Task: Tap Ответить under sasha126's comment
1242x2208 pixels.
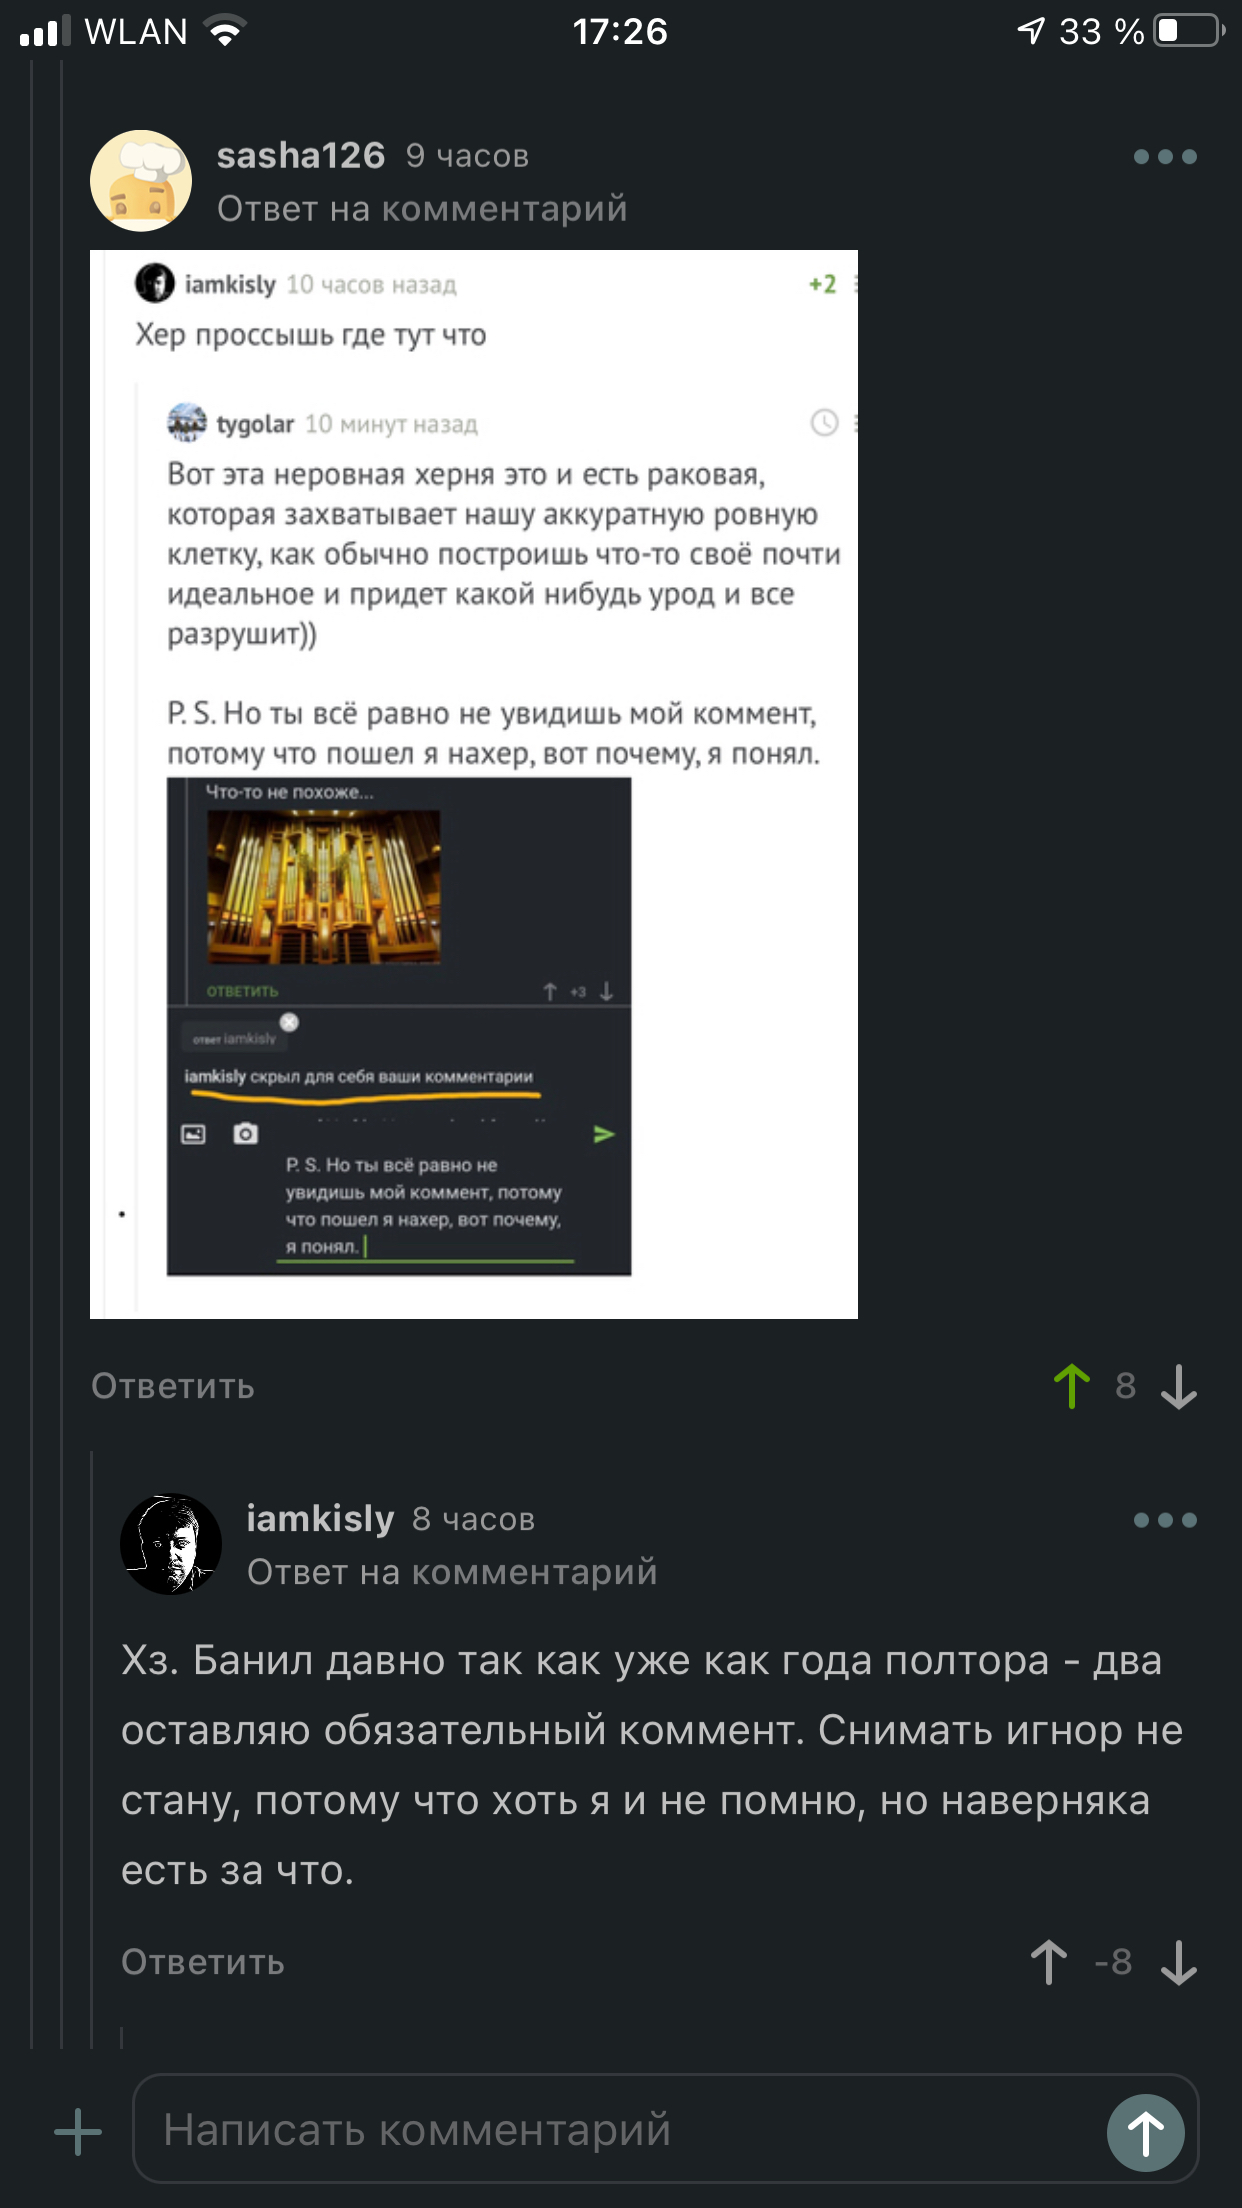Action: pyautogui.click(x=173, y=1387)
